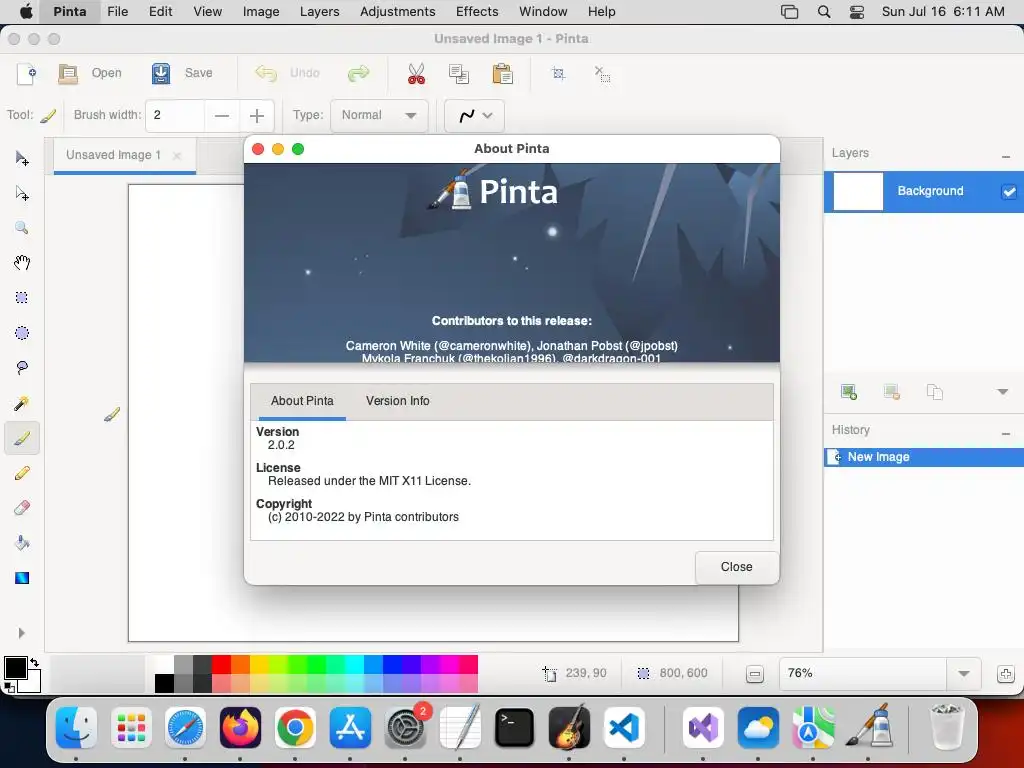Click the zoom out button

pos(755,674)
